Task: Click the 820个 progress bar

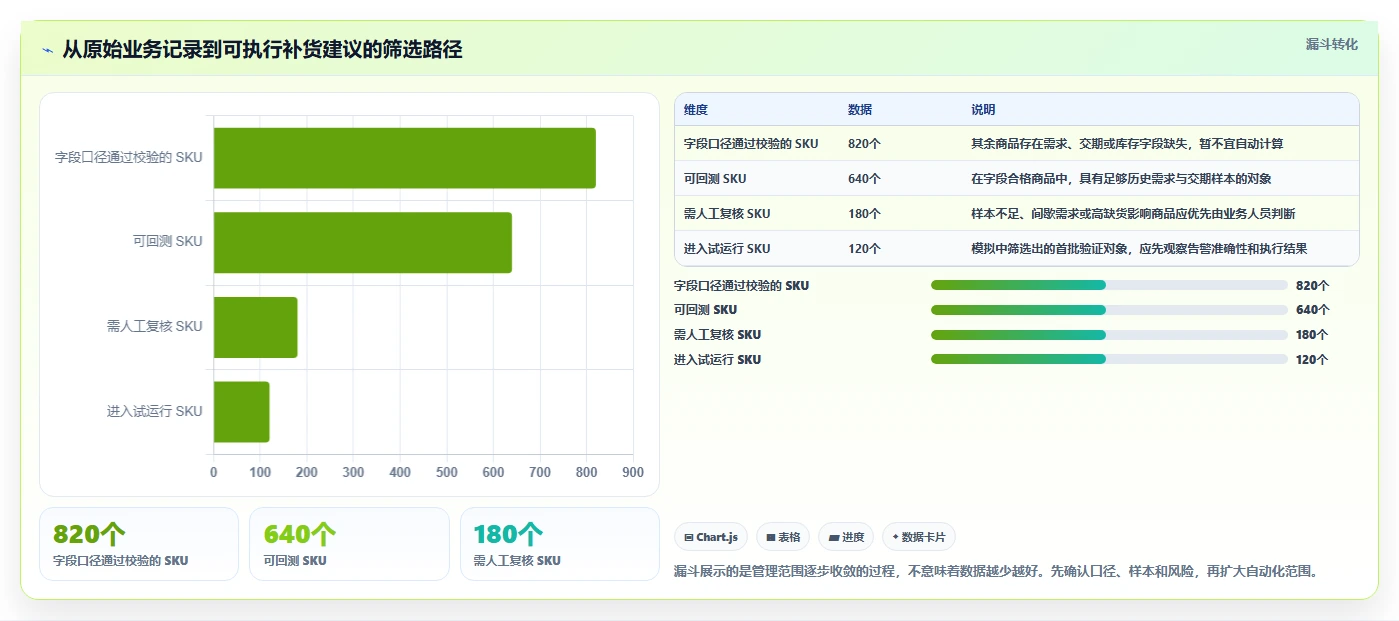Action: pyautogui.click(x=1109, y=285)
